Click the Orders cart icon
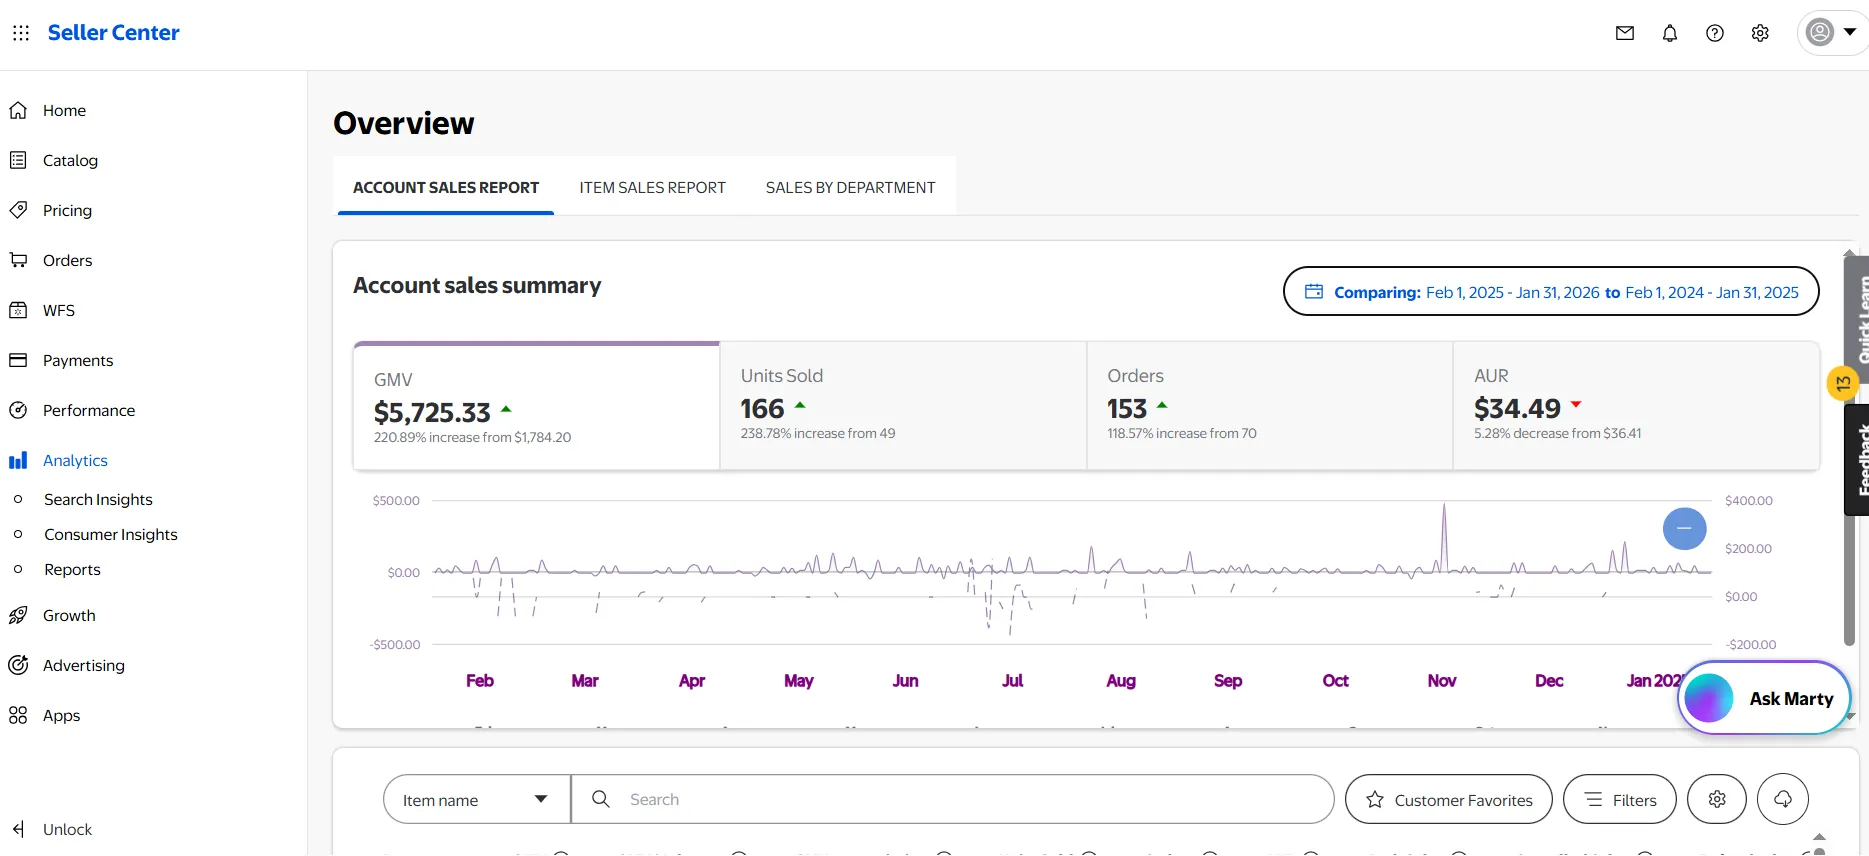1869x856 pixels. point(18,260)
